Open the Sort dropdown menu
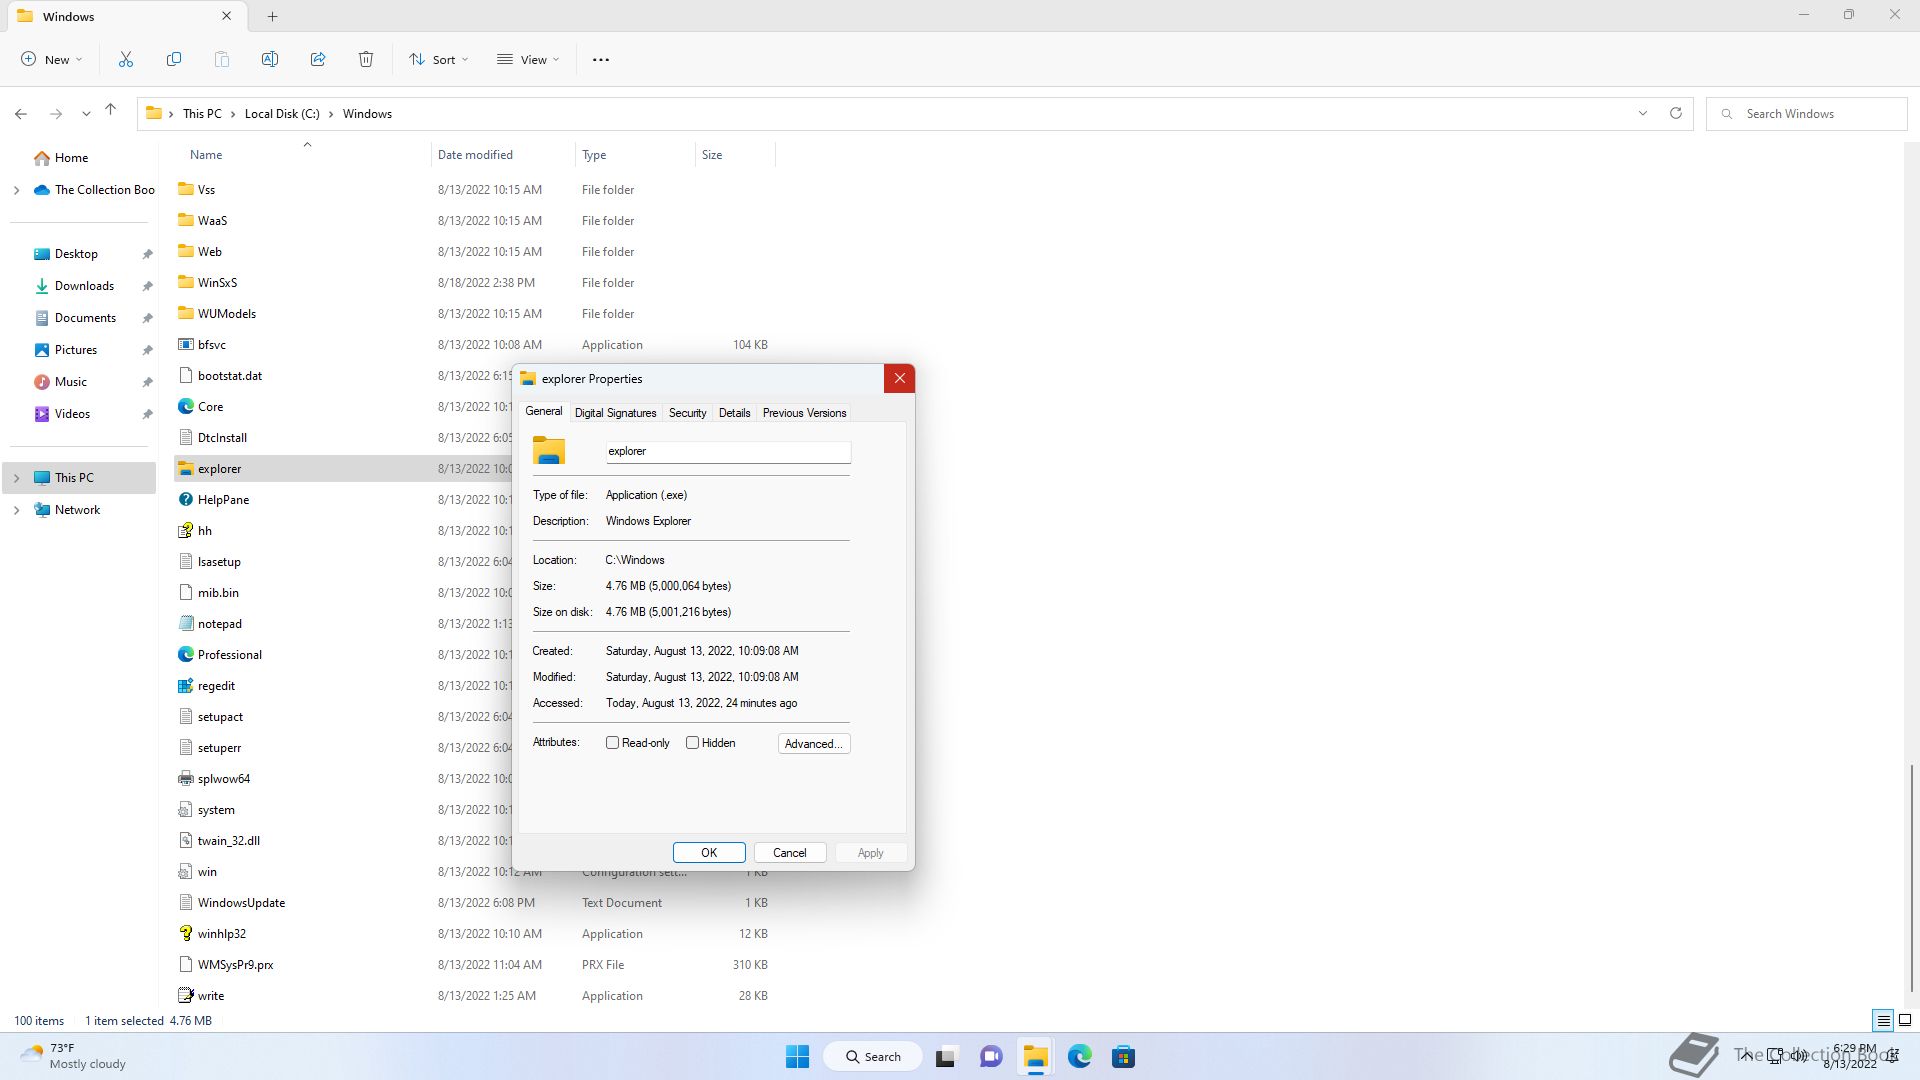Screen dimensions: 1920x1080 click(x=438, y=60)
